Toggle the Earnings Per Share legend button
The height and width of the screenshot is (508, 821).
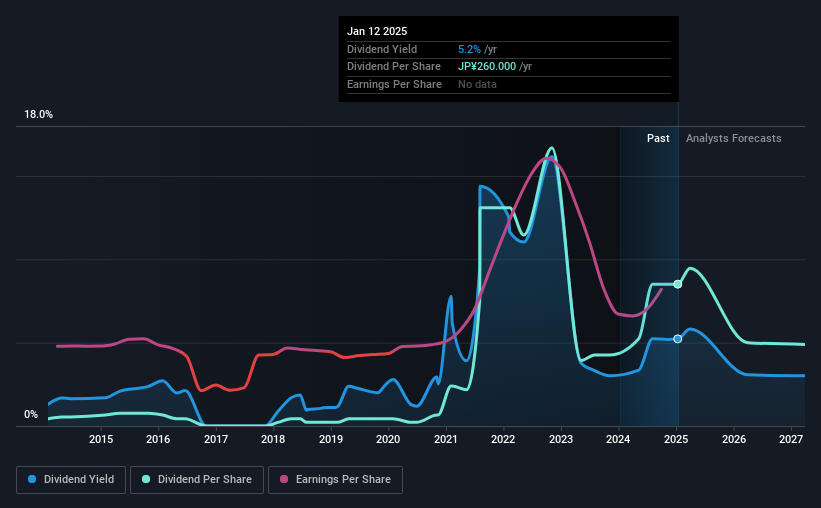pyautogui.click(x=335, y=480)
